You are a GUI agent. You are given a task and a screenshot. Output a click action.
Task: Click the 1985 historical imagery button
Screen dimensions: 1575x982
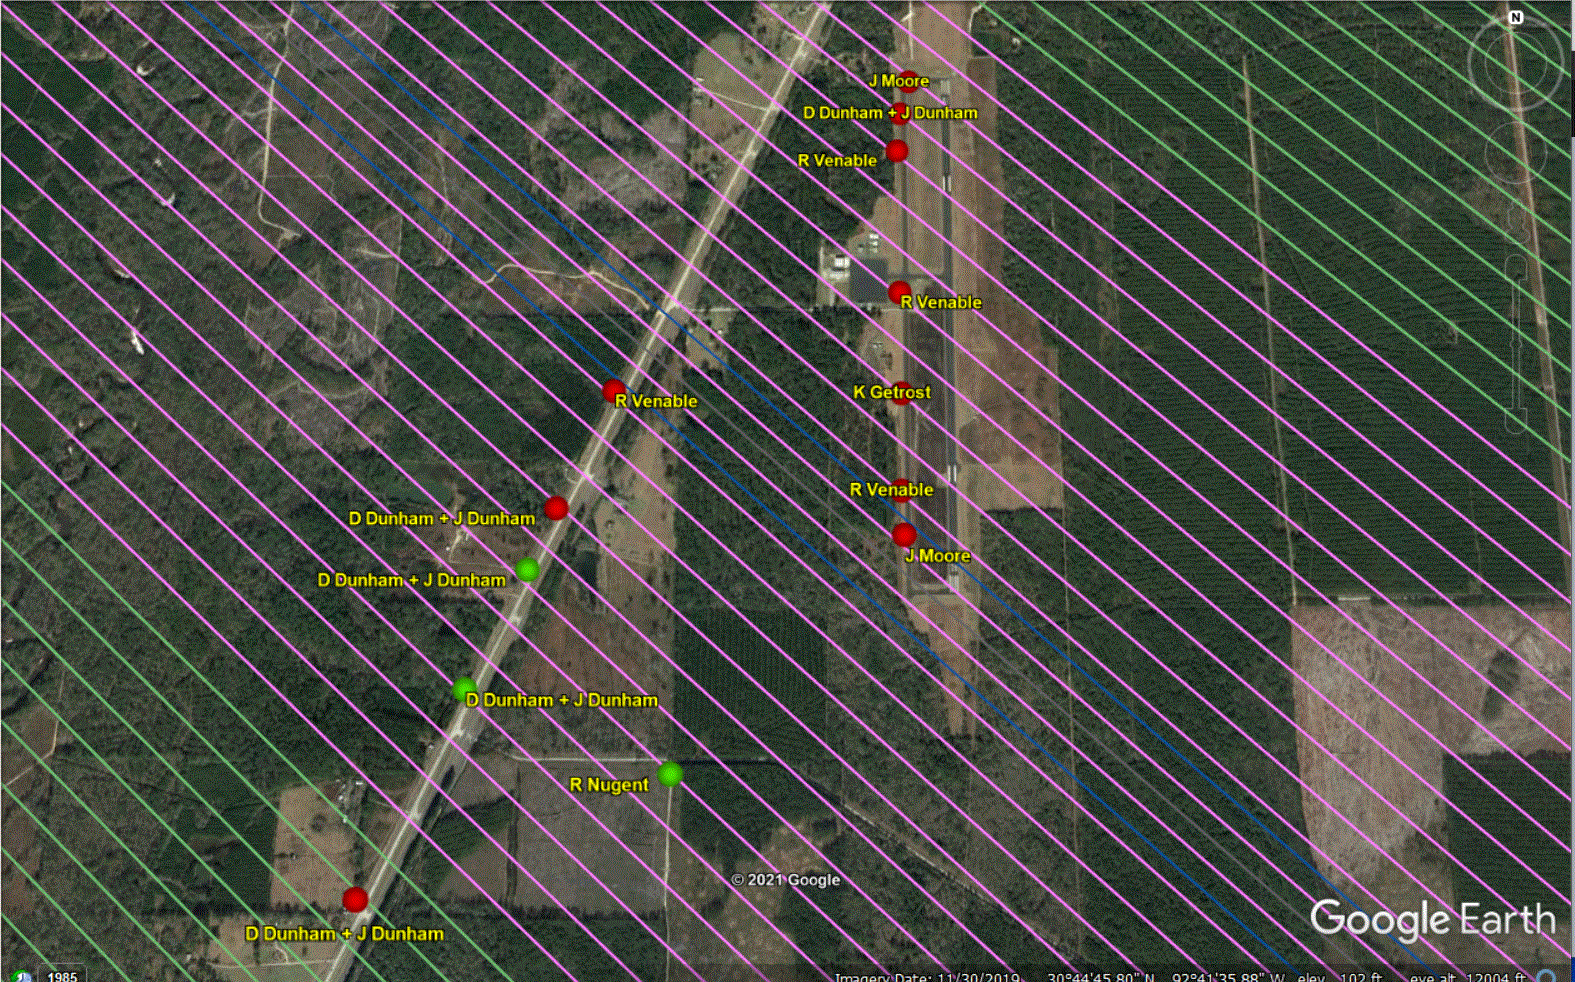(x=62, y=976)
